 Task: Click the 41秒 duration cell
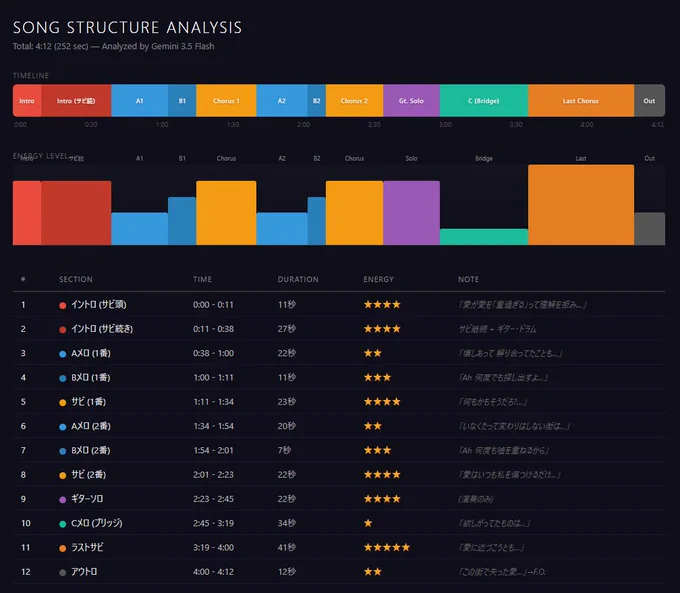point(287,547)
